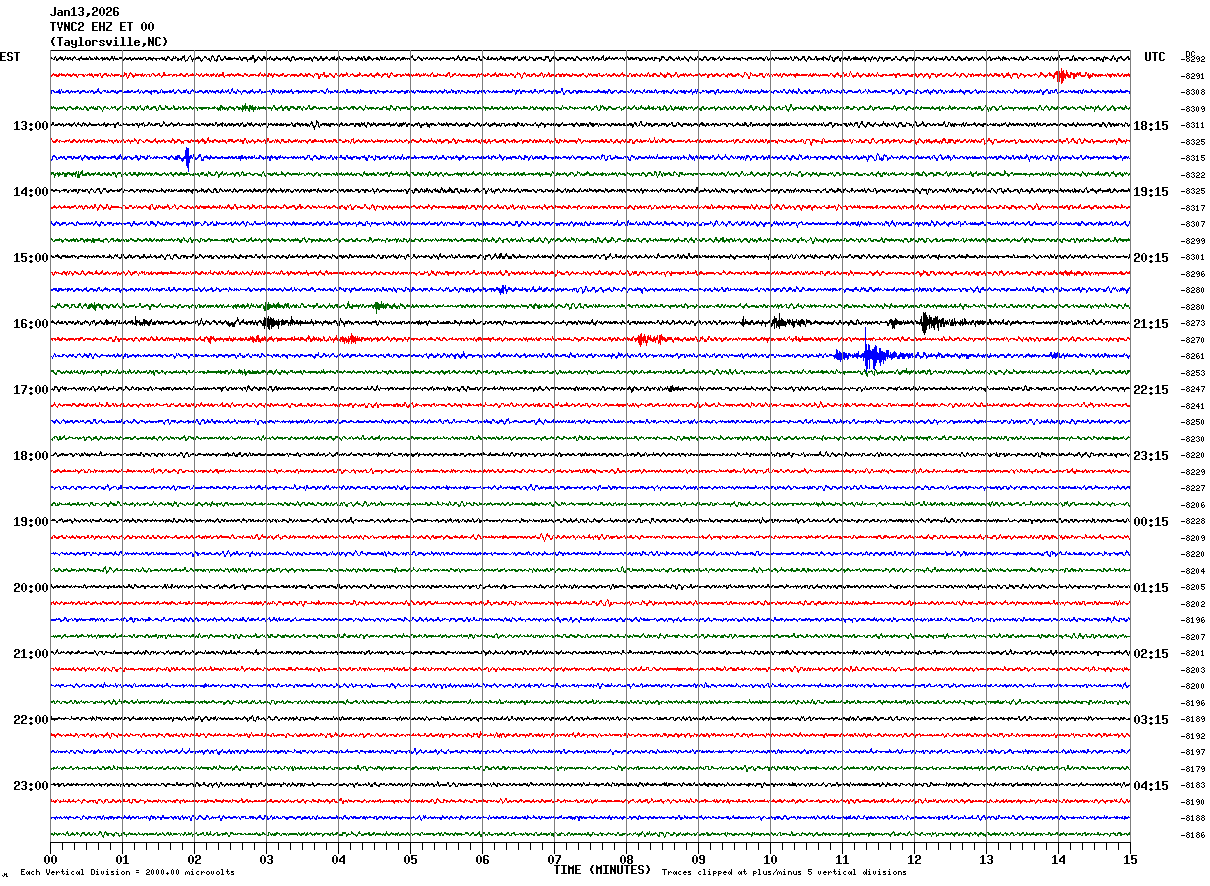Screen dimensions: 1210x886
Task: Click the Jan13,2026 date label
Action: [84, 12]
